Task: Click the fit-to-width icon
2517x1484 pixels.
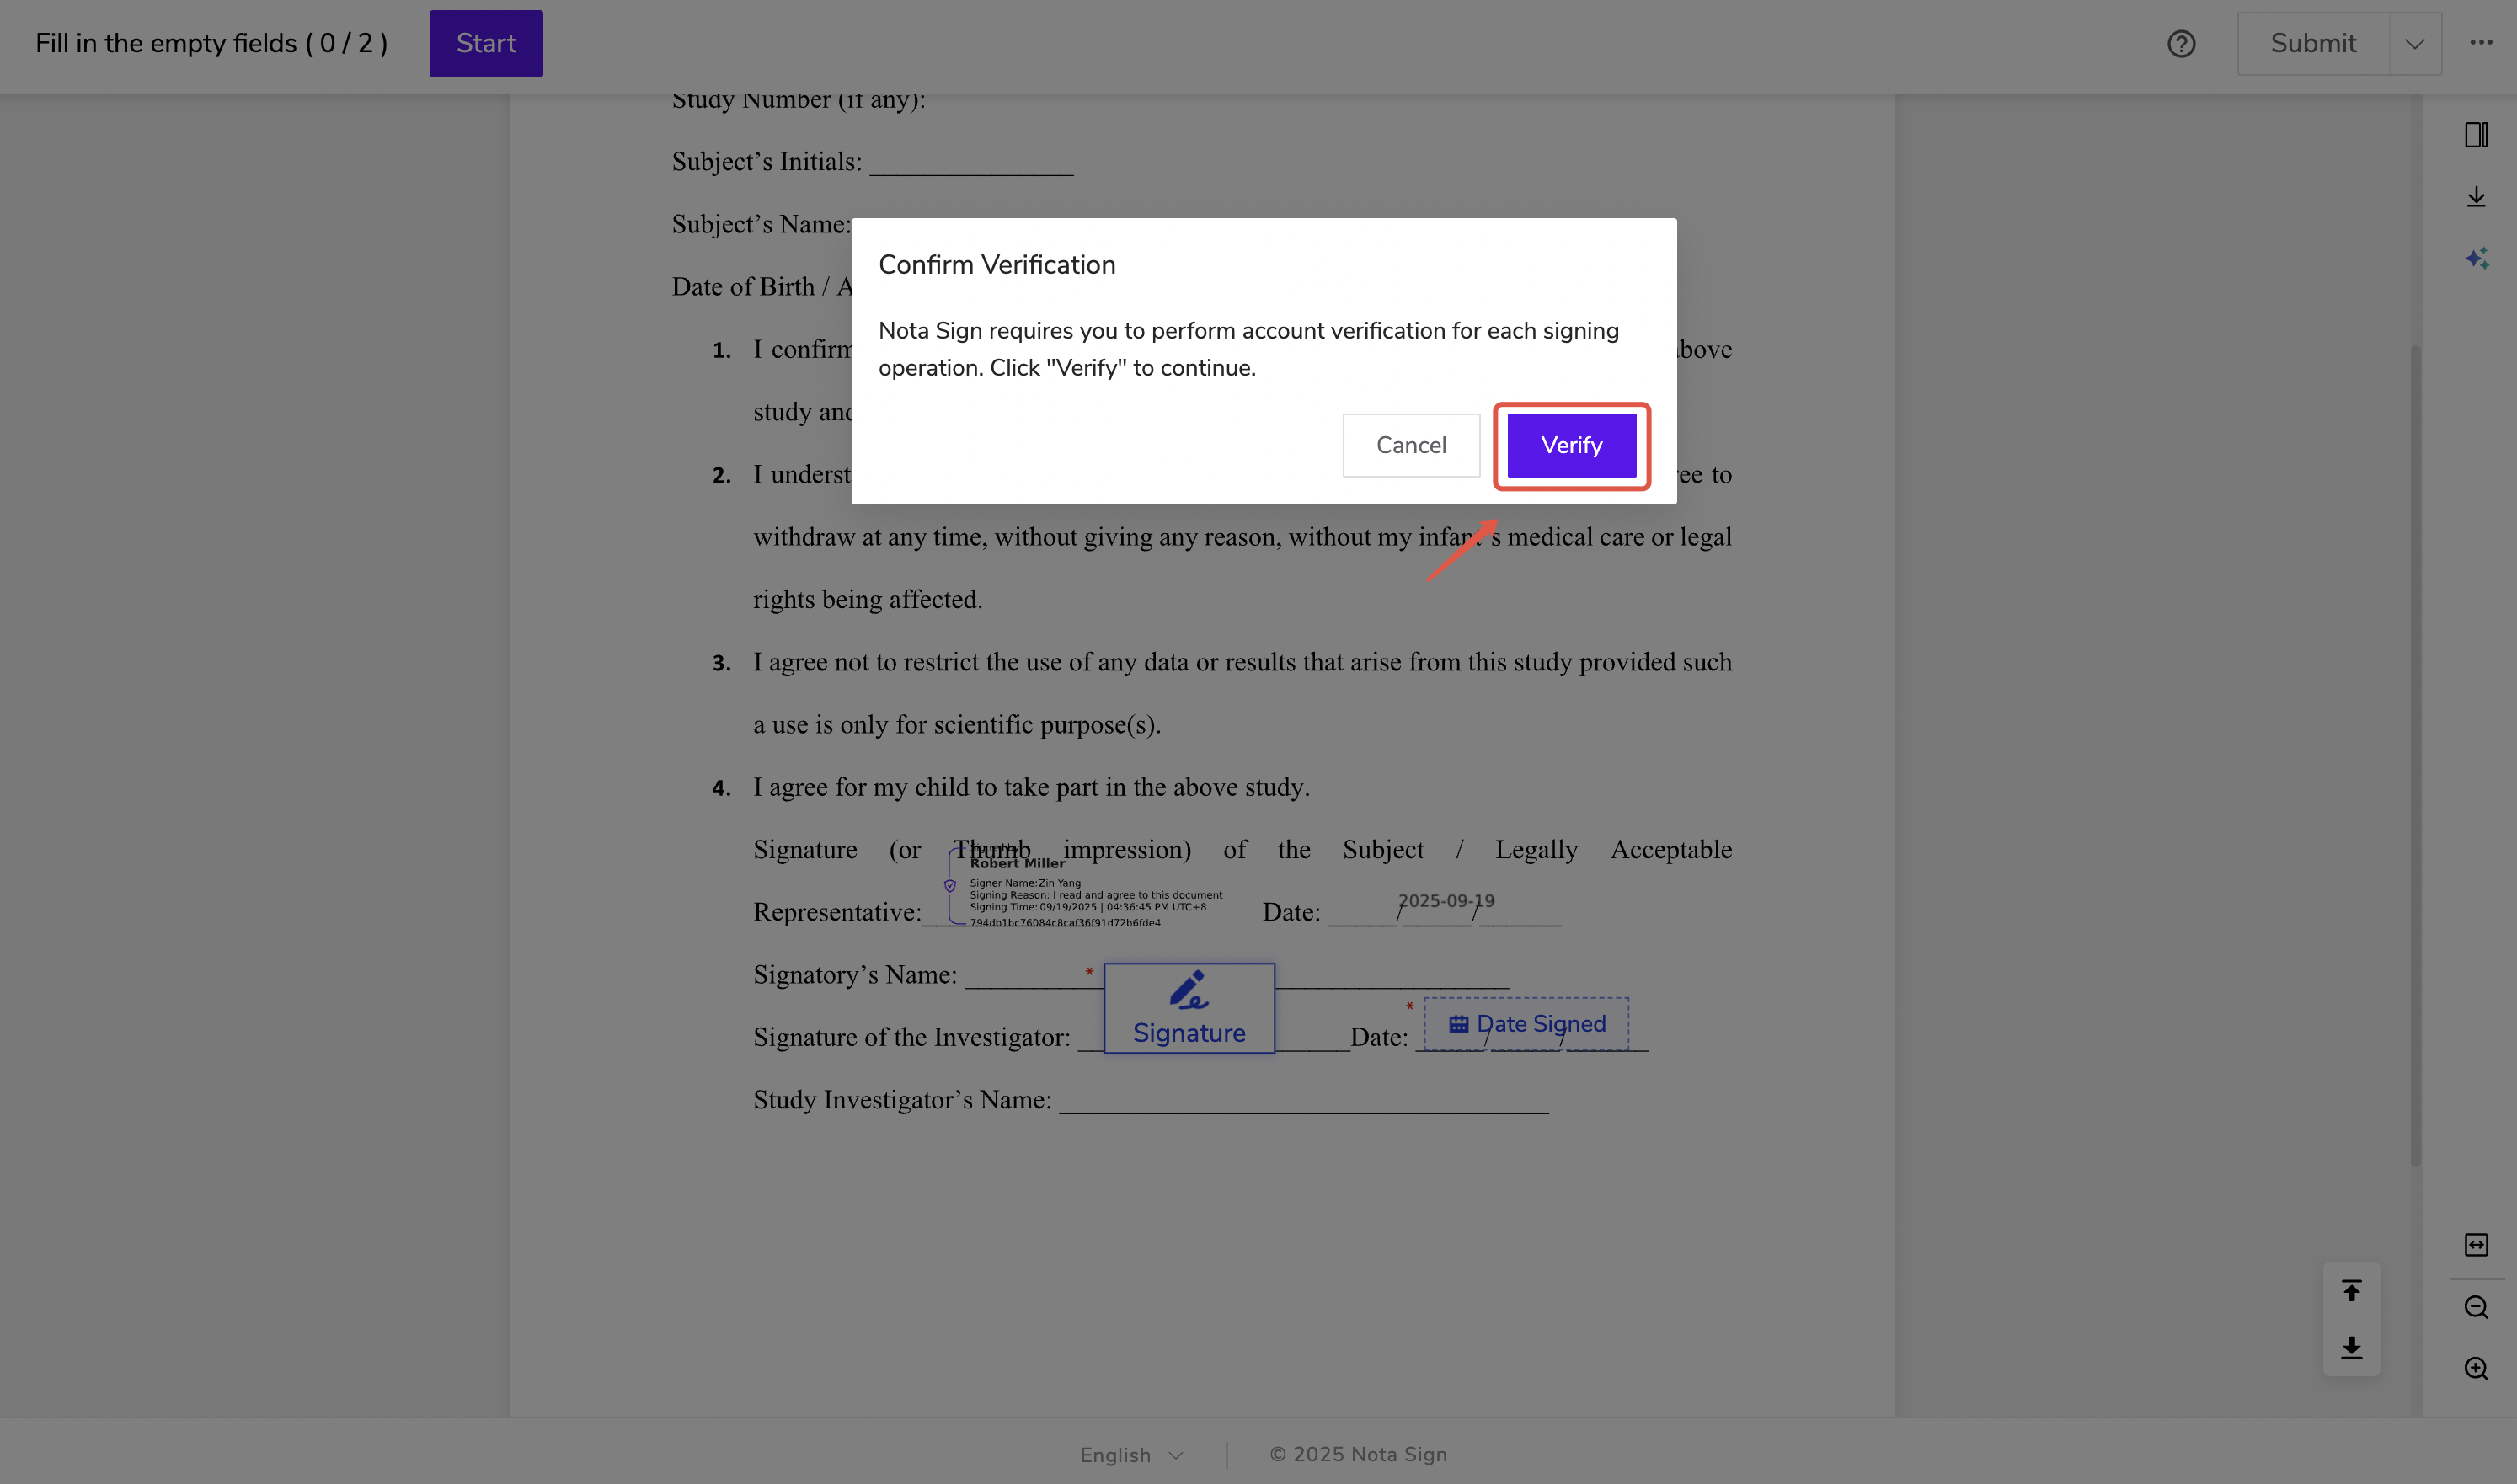Action: click(2476, 1245)
